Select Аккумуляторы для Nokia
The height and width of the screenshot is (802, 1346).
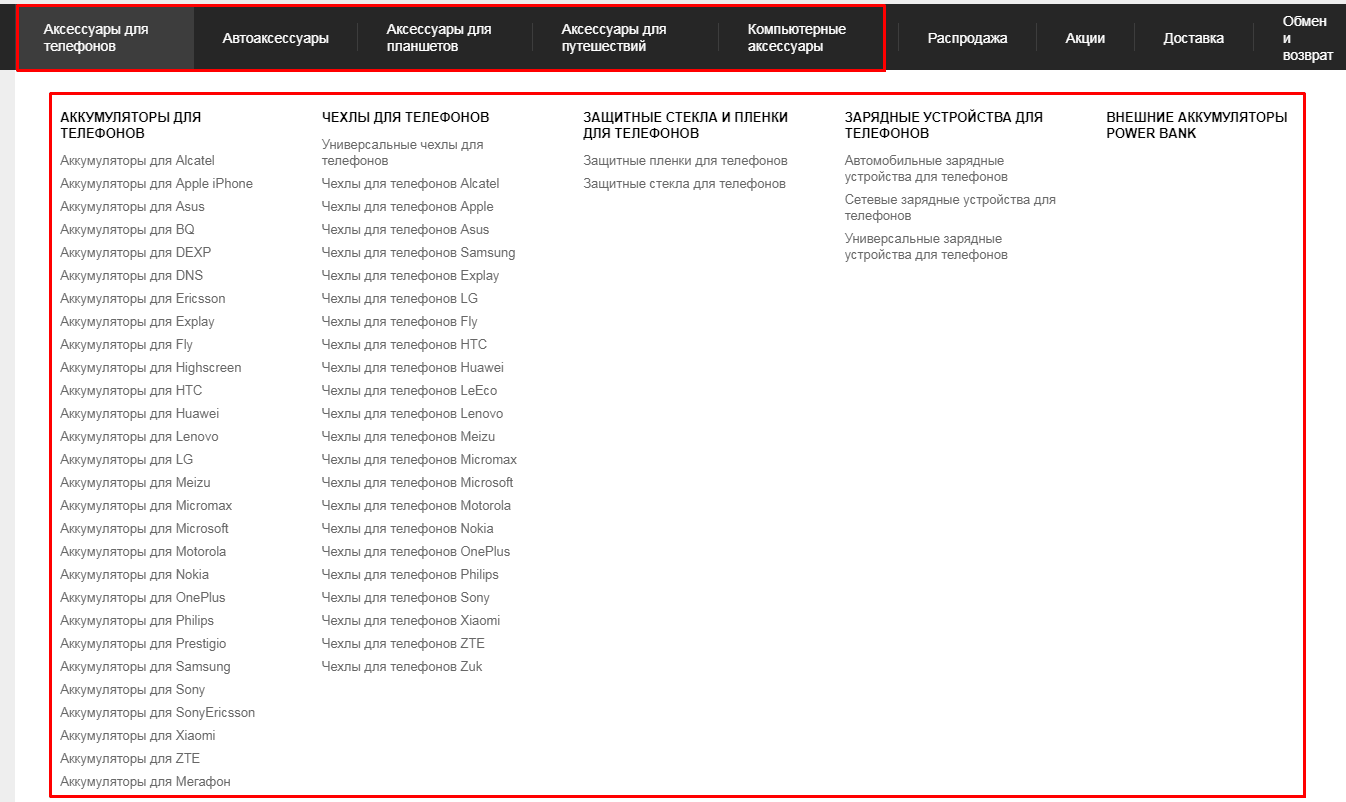click(134, 574)
